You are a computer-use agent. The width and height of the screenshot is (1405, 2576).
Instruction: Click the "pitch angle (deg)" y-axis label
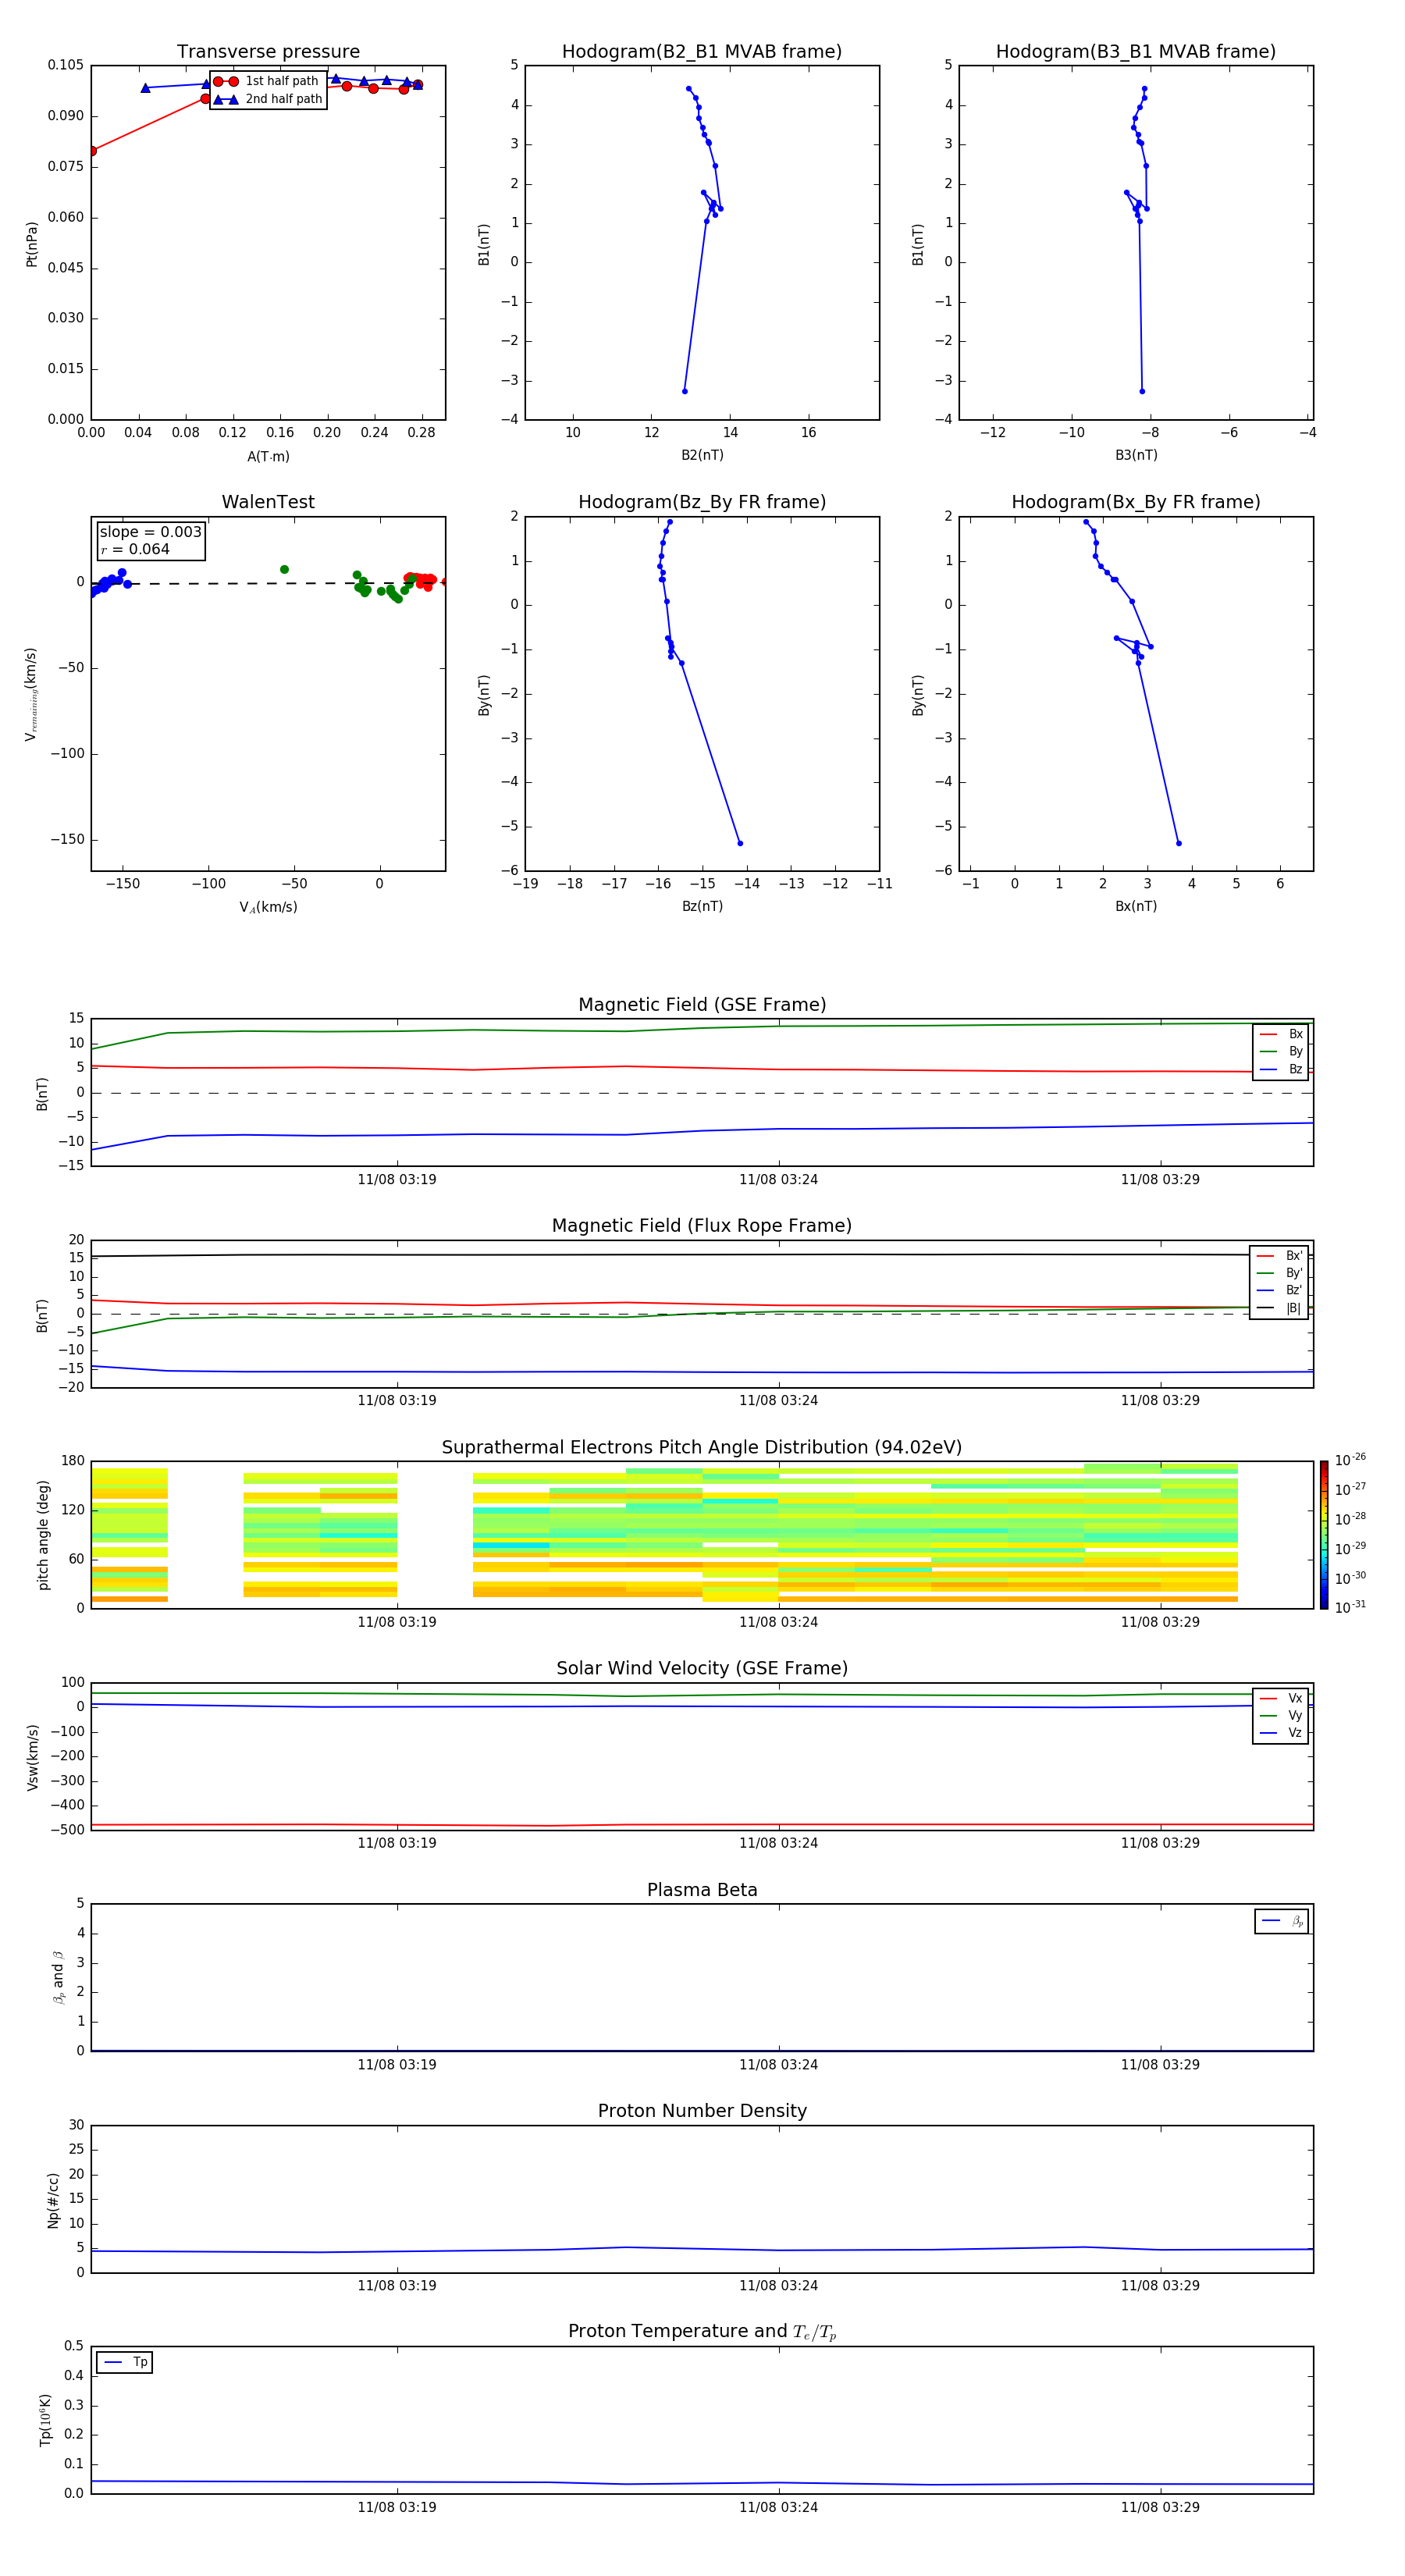pyautogui.click(x=43, y=1535)
